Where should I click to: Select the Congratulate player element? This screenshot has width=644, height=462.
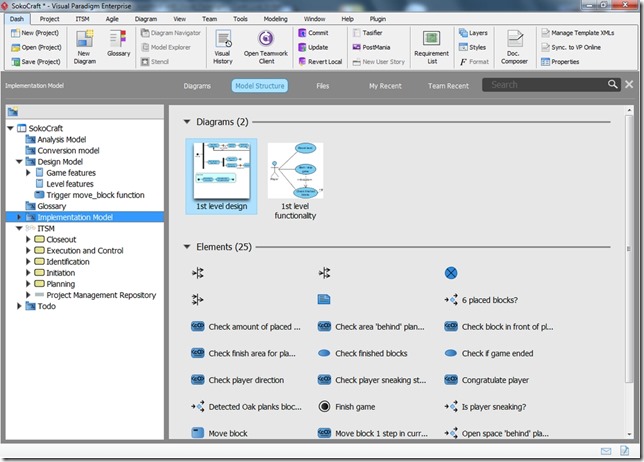pos(487,380)
